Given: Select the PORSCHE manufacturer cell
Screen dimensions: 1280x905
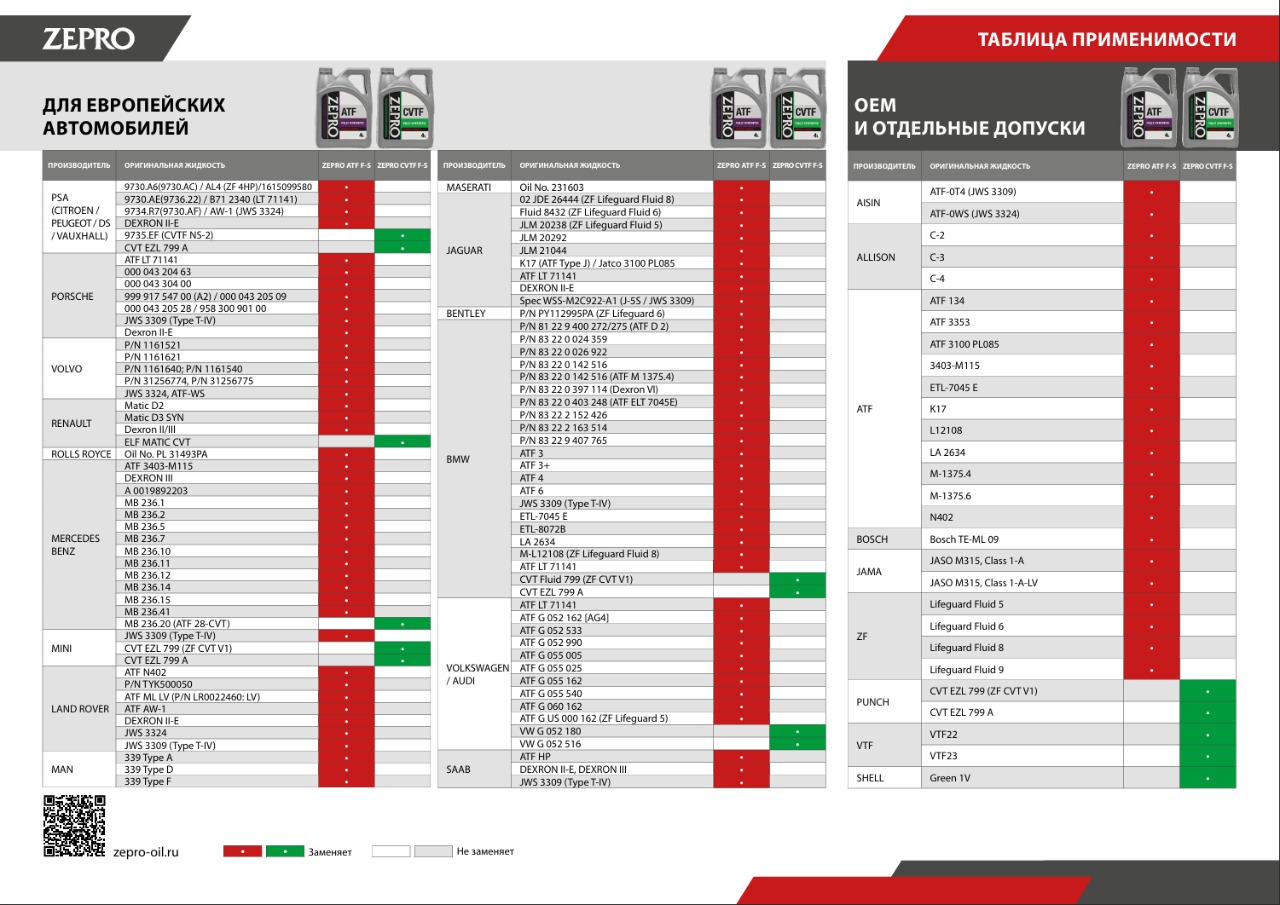Looking at the screenshot, I should (80, 296).
